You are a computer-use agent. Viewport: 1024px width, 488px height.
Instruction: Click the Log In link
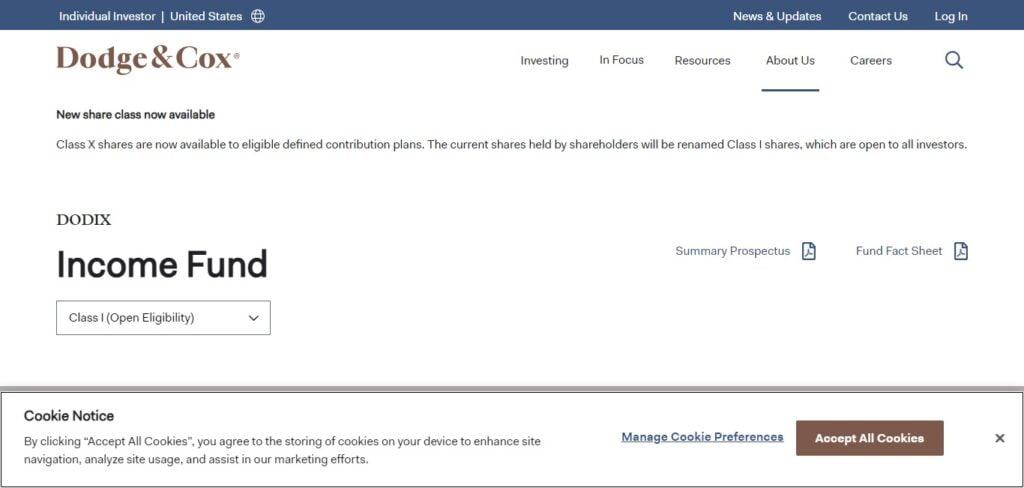(x=951, y=16)
